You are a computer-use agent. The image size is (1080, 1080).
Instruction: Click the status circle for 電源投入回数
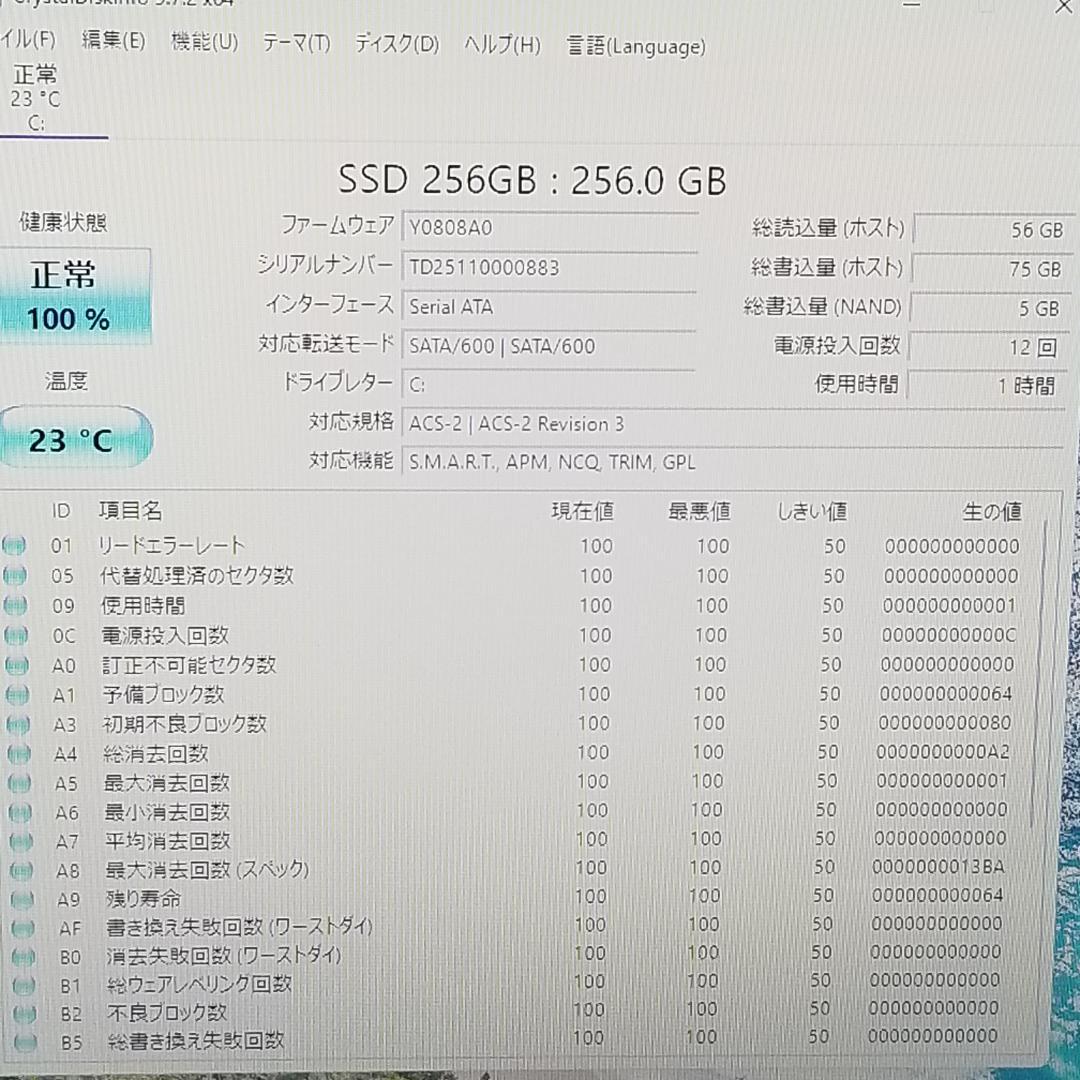(16, 635)
